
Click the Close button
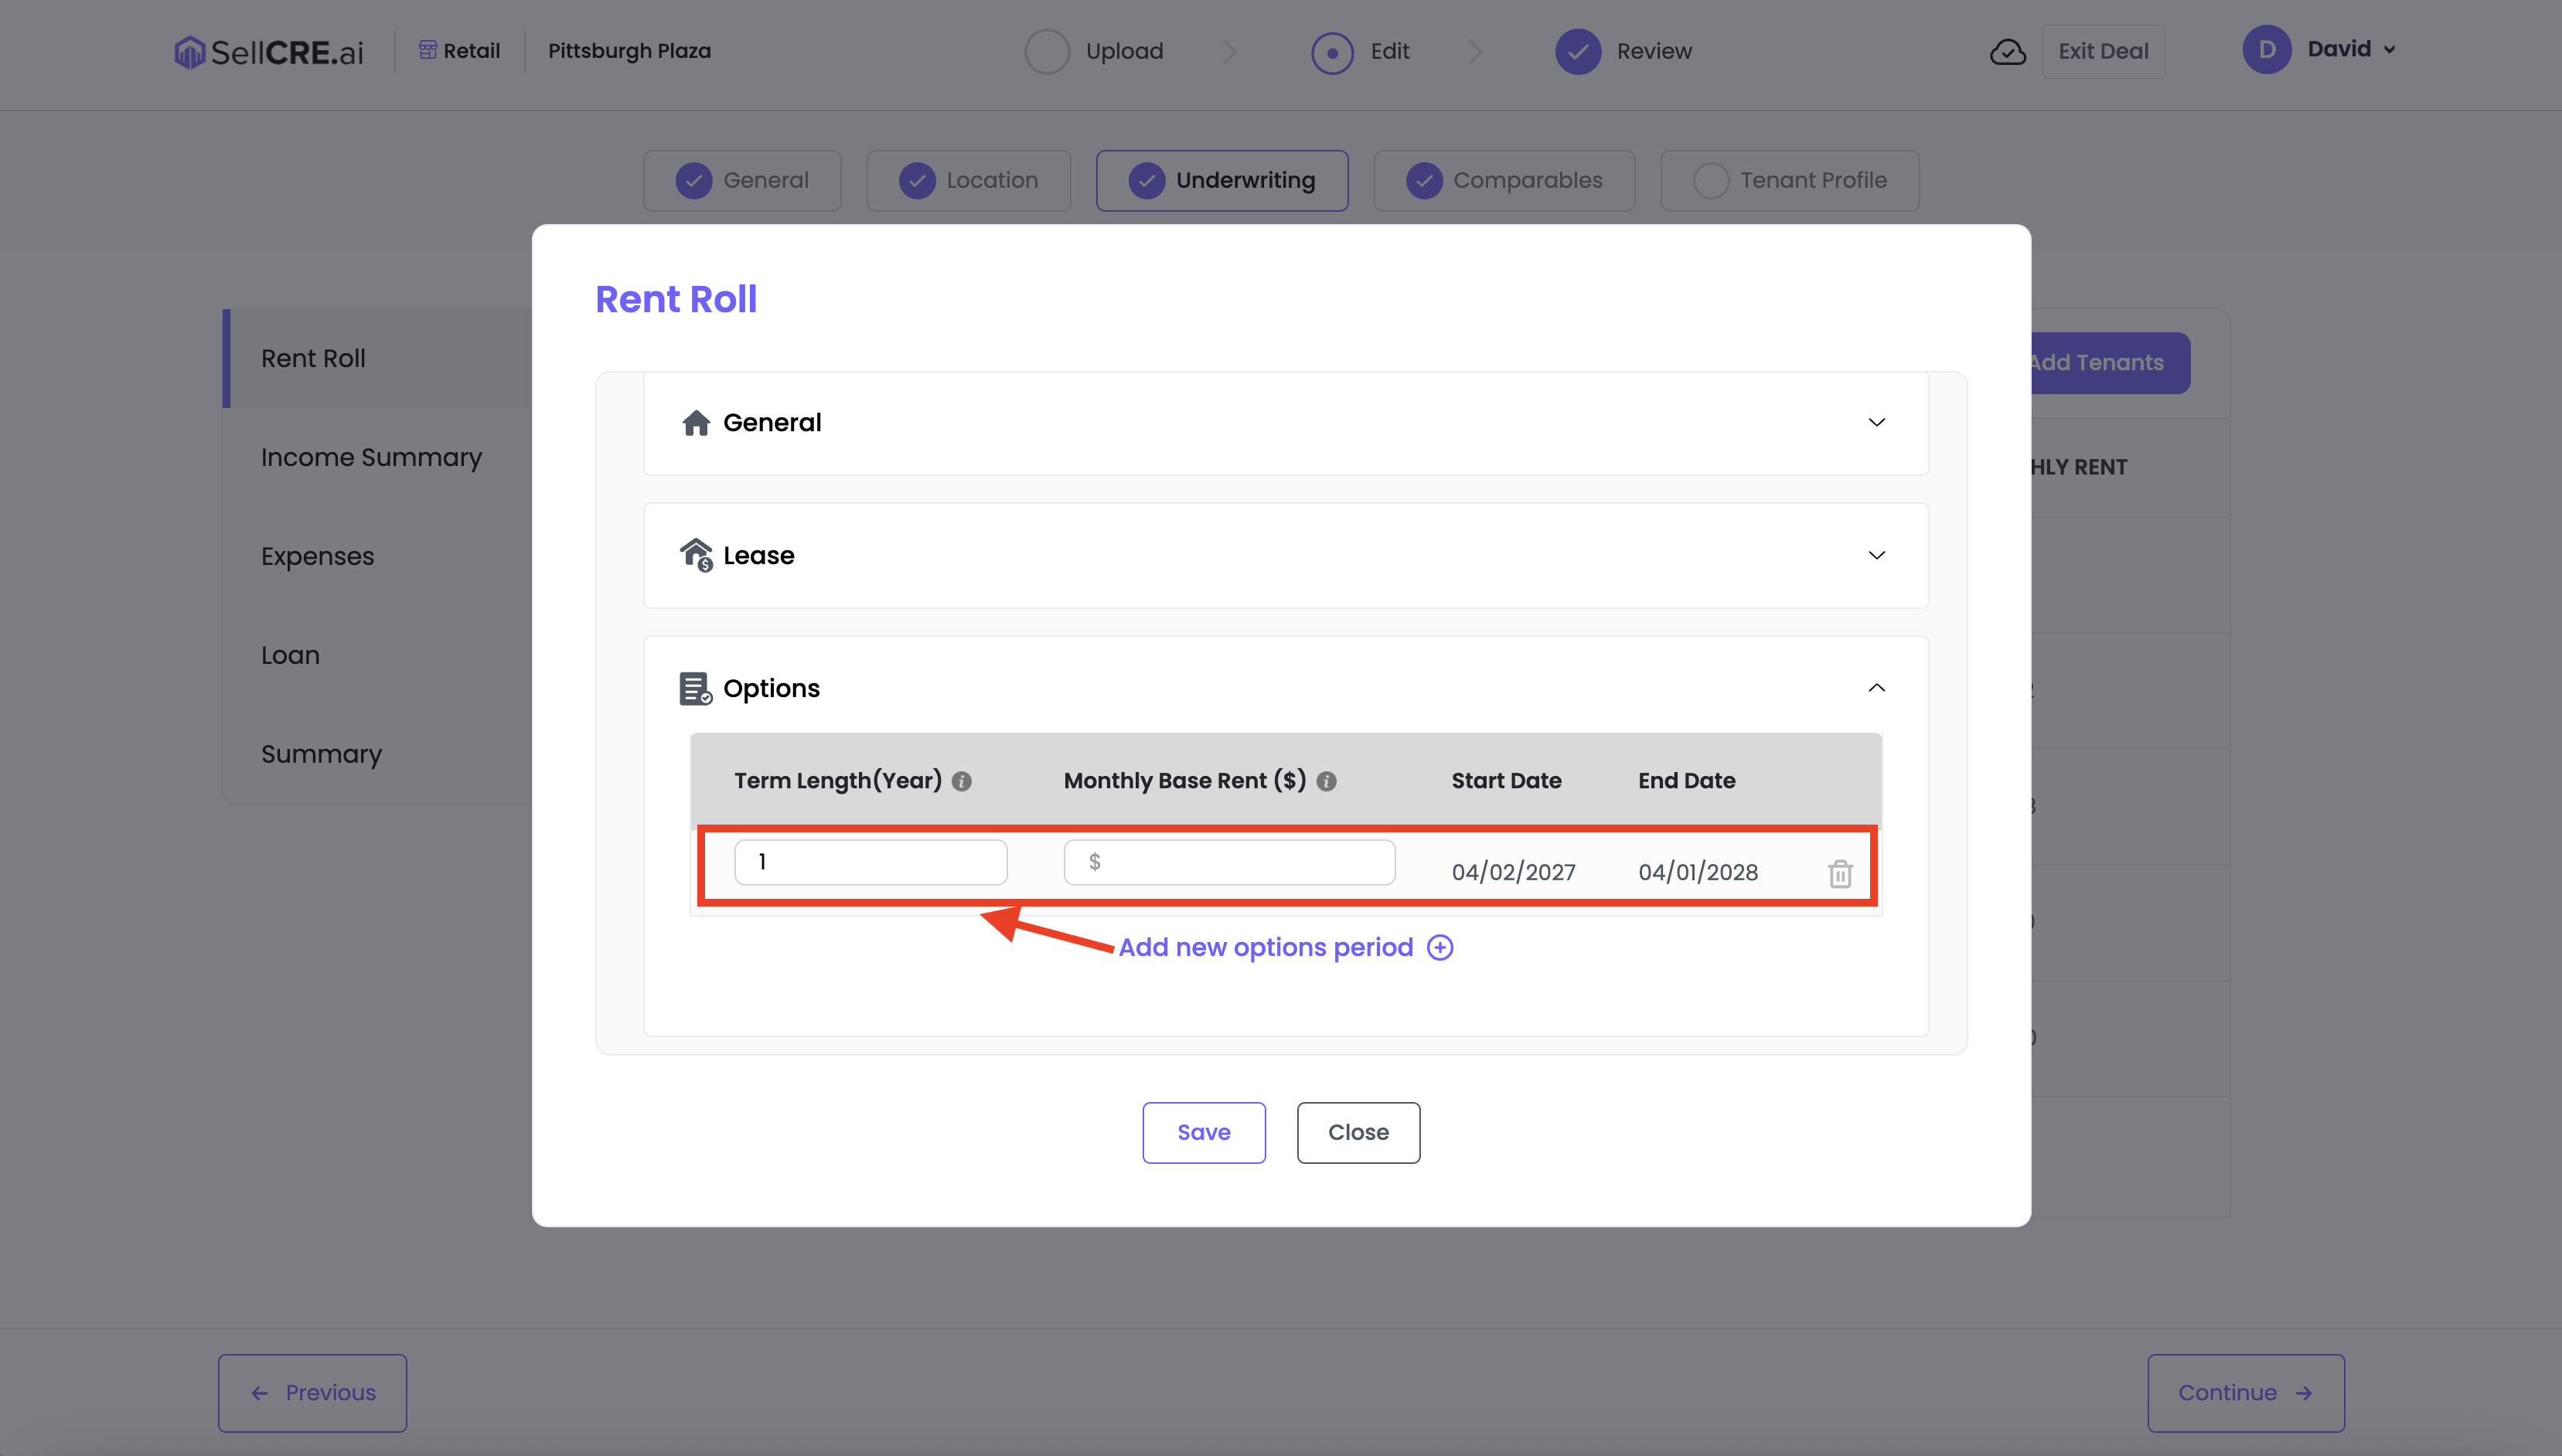[1358, 1132]
